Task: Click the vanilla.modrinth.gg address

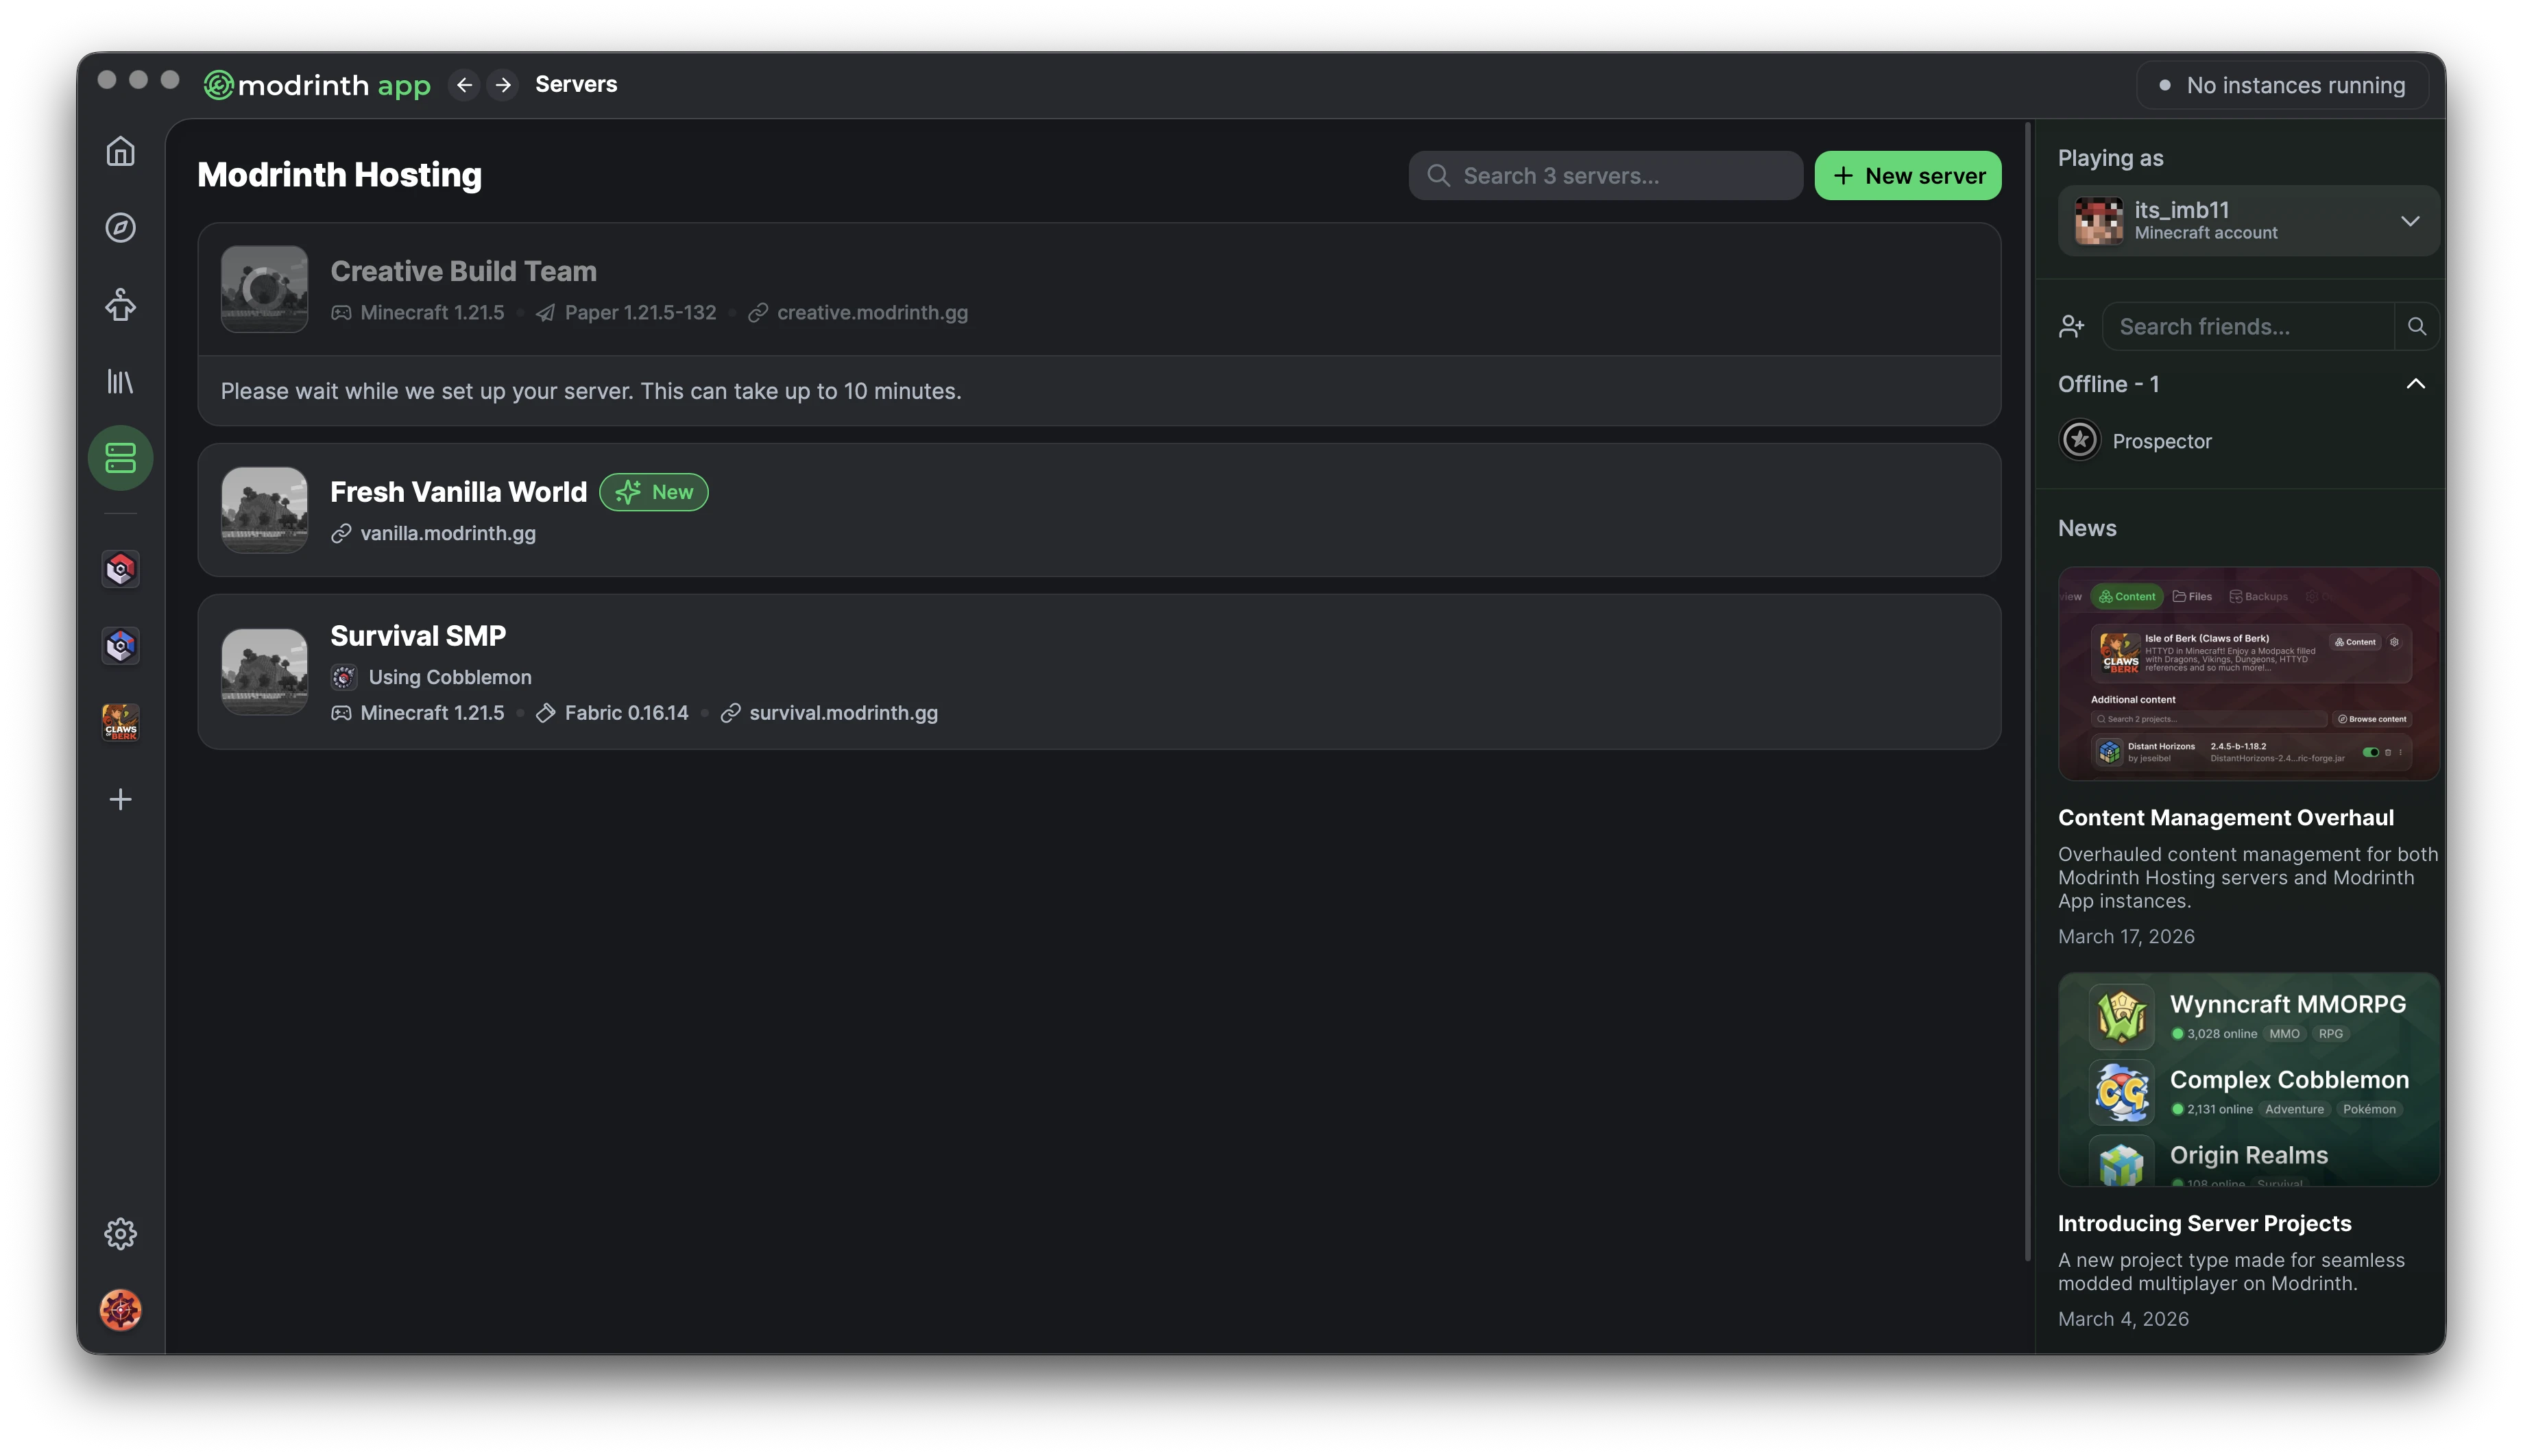Action: click(x=447, y=533)
